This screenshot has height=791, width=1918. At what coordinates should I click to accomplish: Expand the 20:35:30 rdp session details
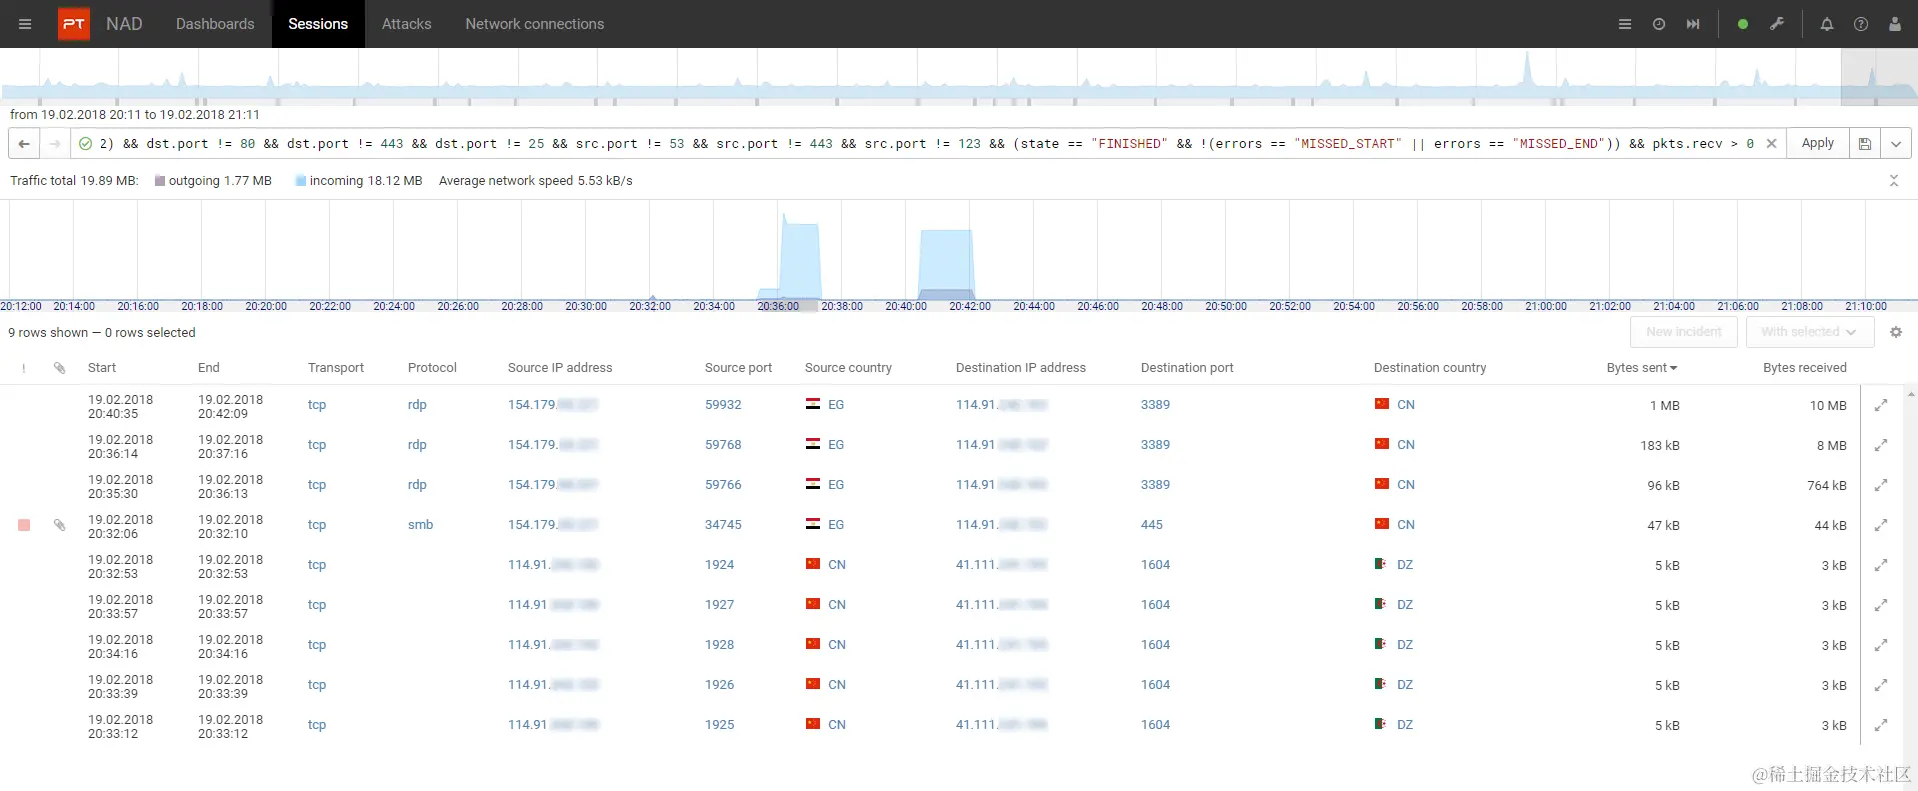[x=1881, y=485]
